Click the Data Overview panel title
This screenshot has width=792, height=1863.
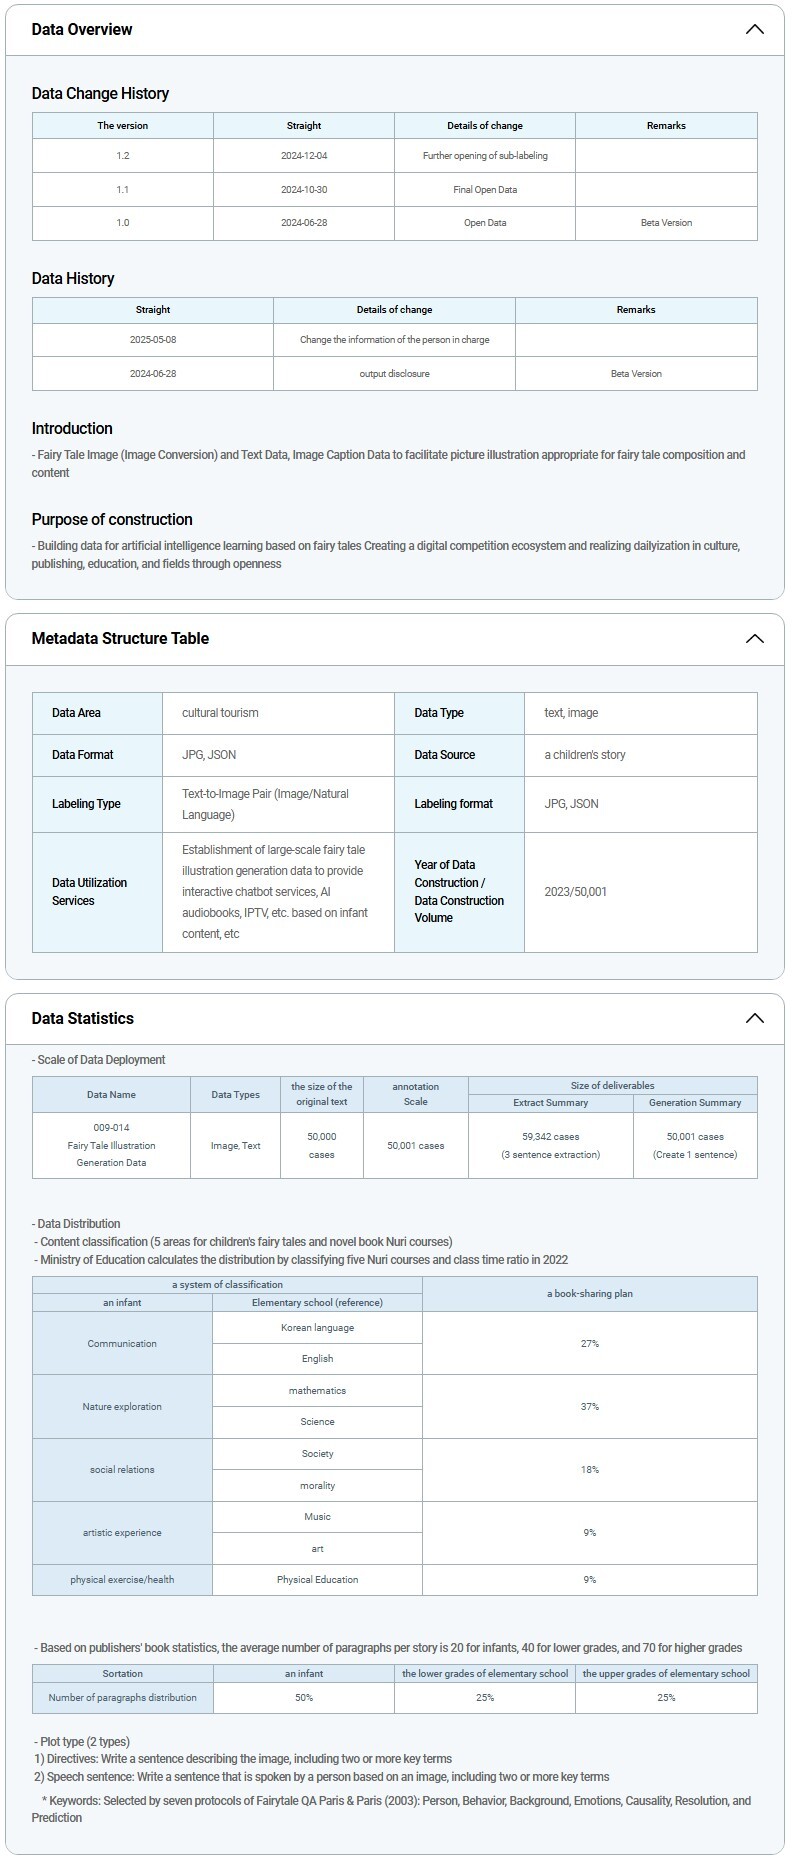point(82,29)
